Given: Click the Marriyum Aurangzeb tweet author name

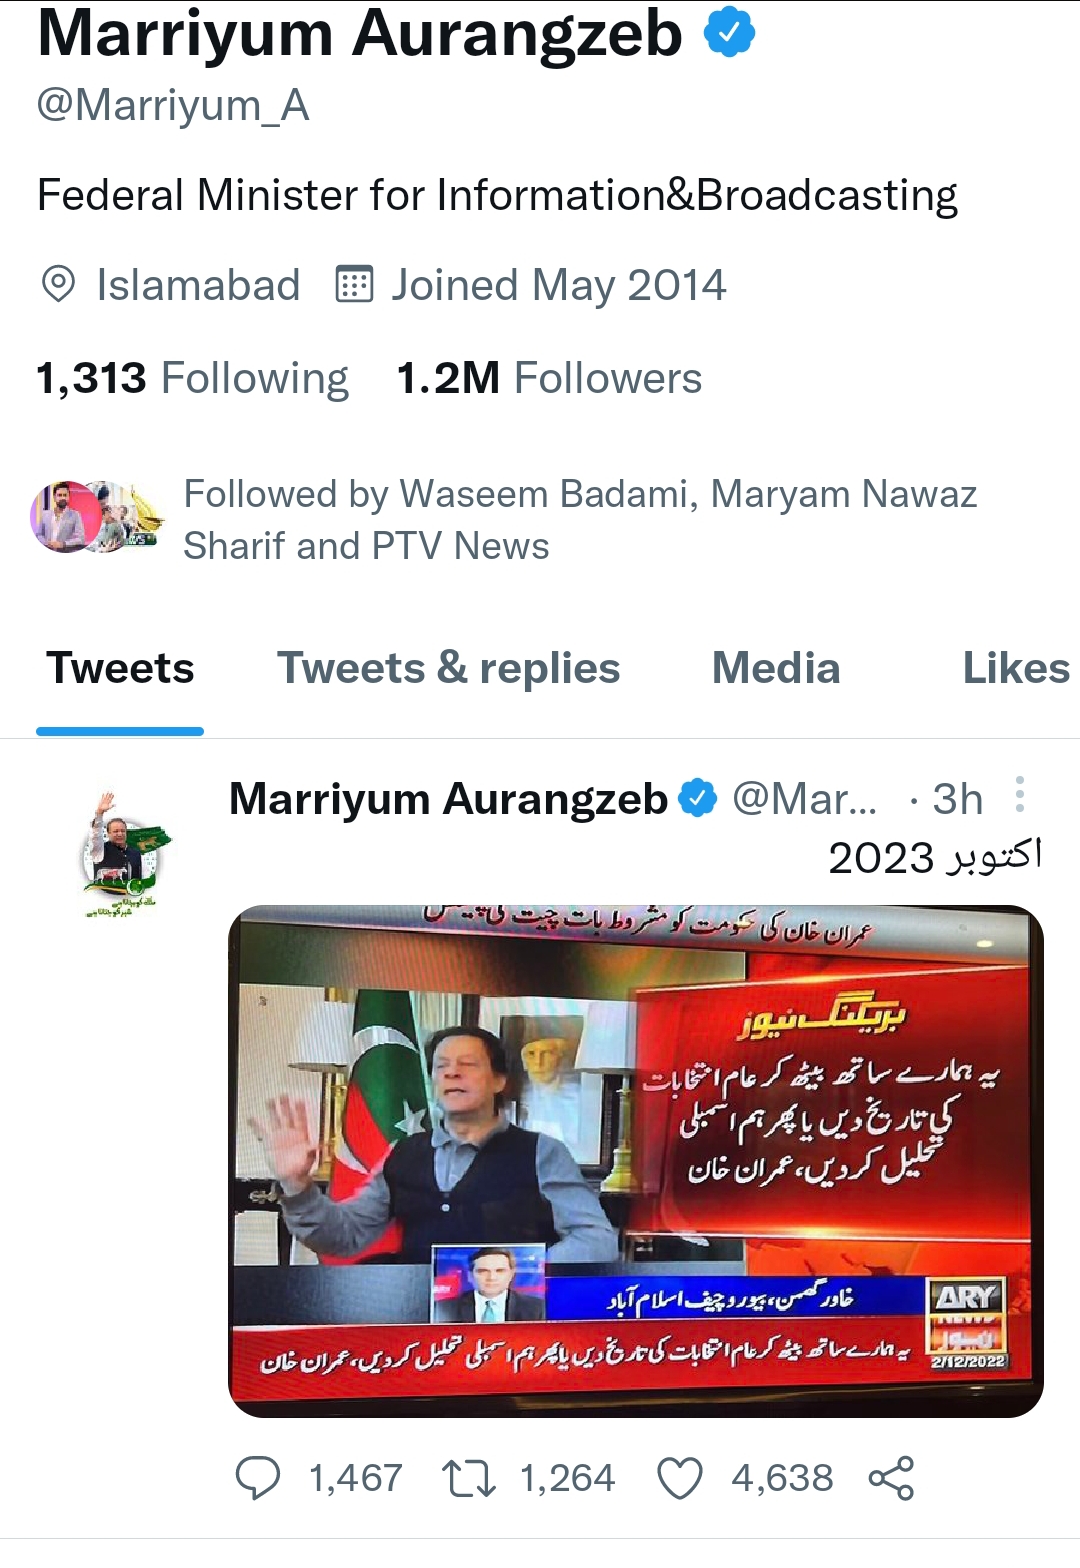Looking at the screenshot, I should pyautogui.click(x=448, y=799).
